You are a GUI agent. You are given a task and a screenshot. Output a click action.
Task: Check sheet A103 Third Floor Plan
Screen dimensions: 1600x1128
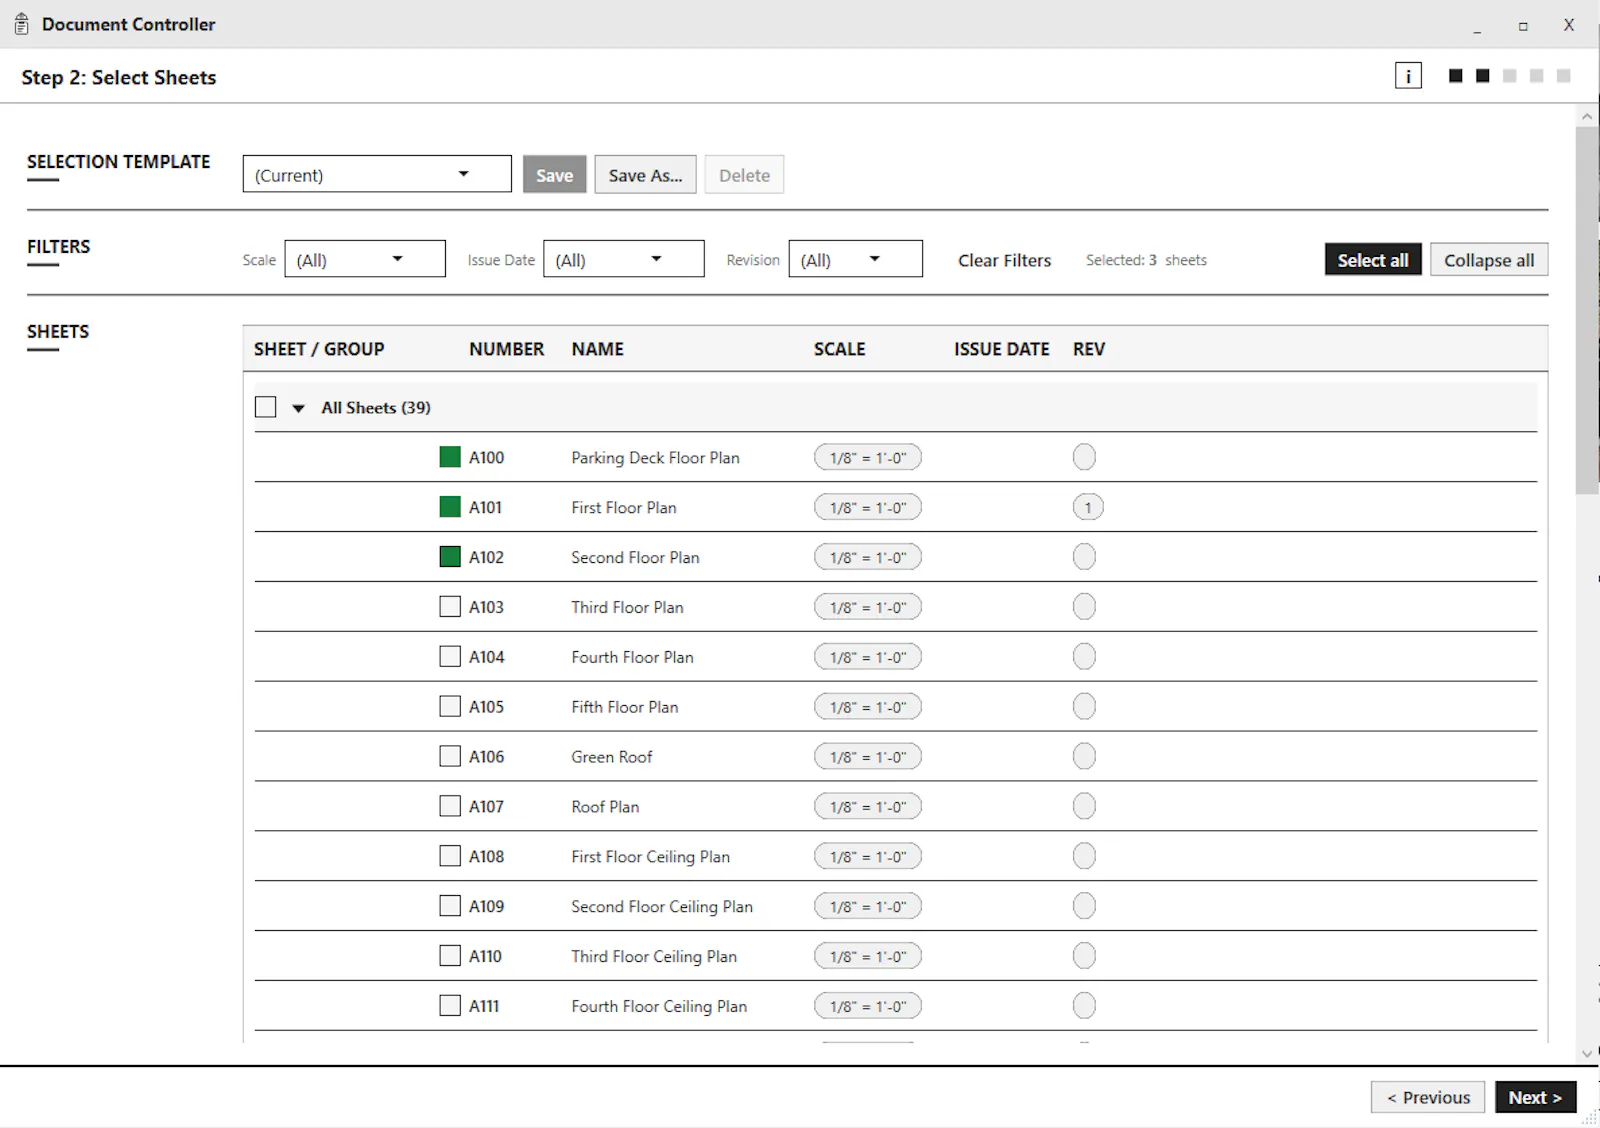(450, 607)
